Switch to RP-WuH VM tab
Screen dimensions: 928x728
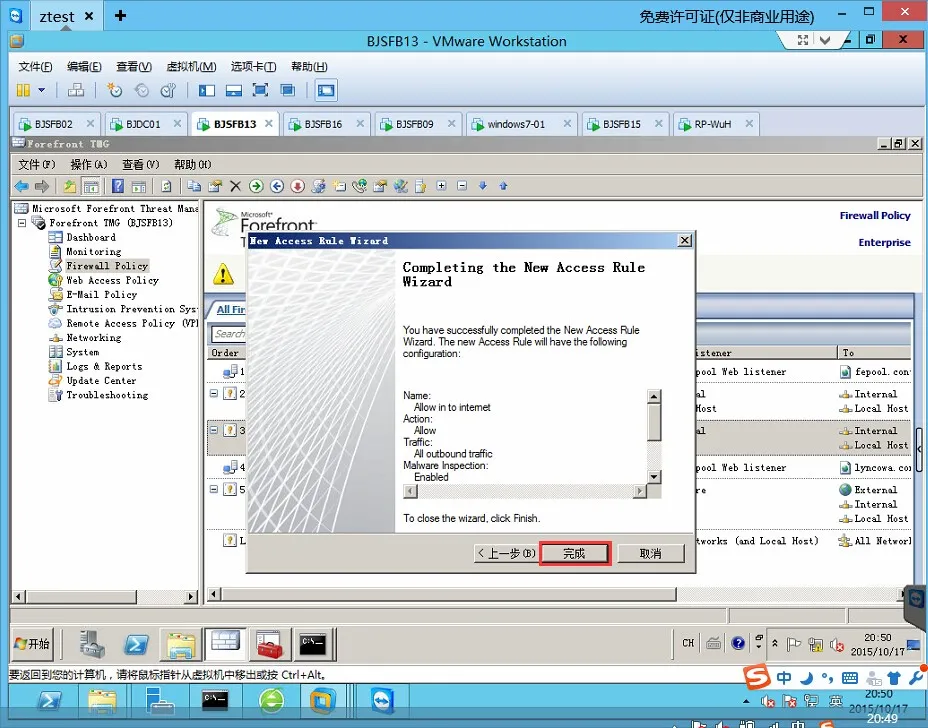point(712,124)
